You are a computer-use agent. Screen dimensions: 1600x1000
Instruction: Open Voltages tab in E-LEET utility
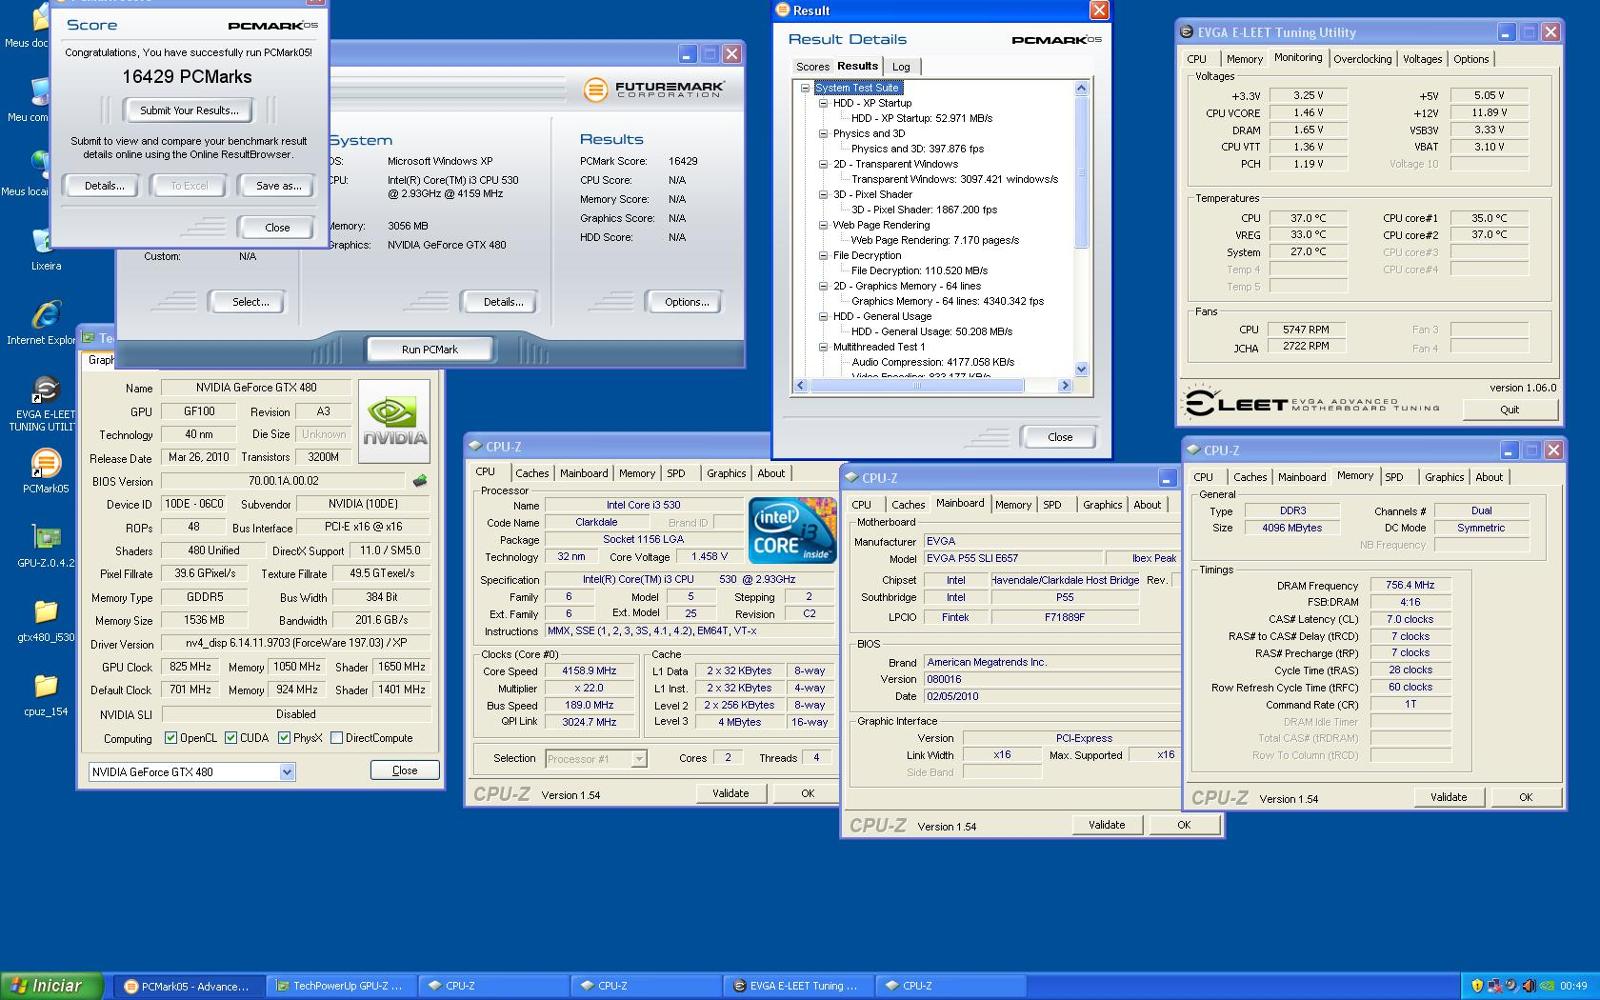1422,59
